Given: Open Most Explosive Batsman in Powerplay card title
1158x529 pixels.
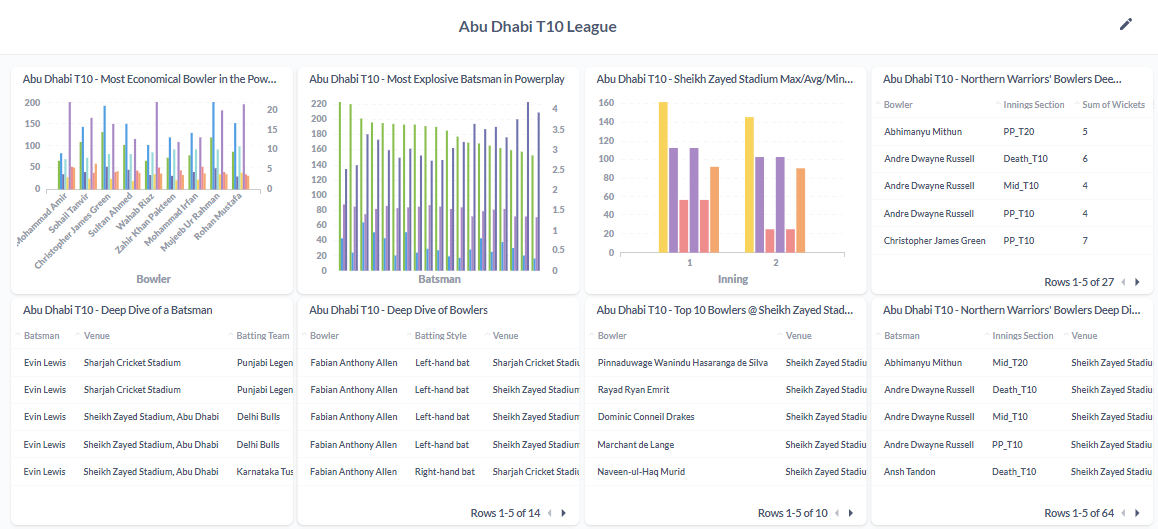Looking at the screenshot, I should tap(436, 78).
